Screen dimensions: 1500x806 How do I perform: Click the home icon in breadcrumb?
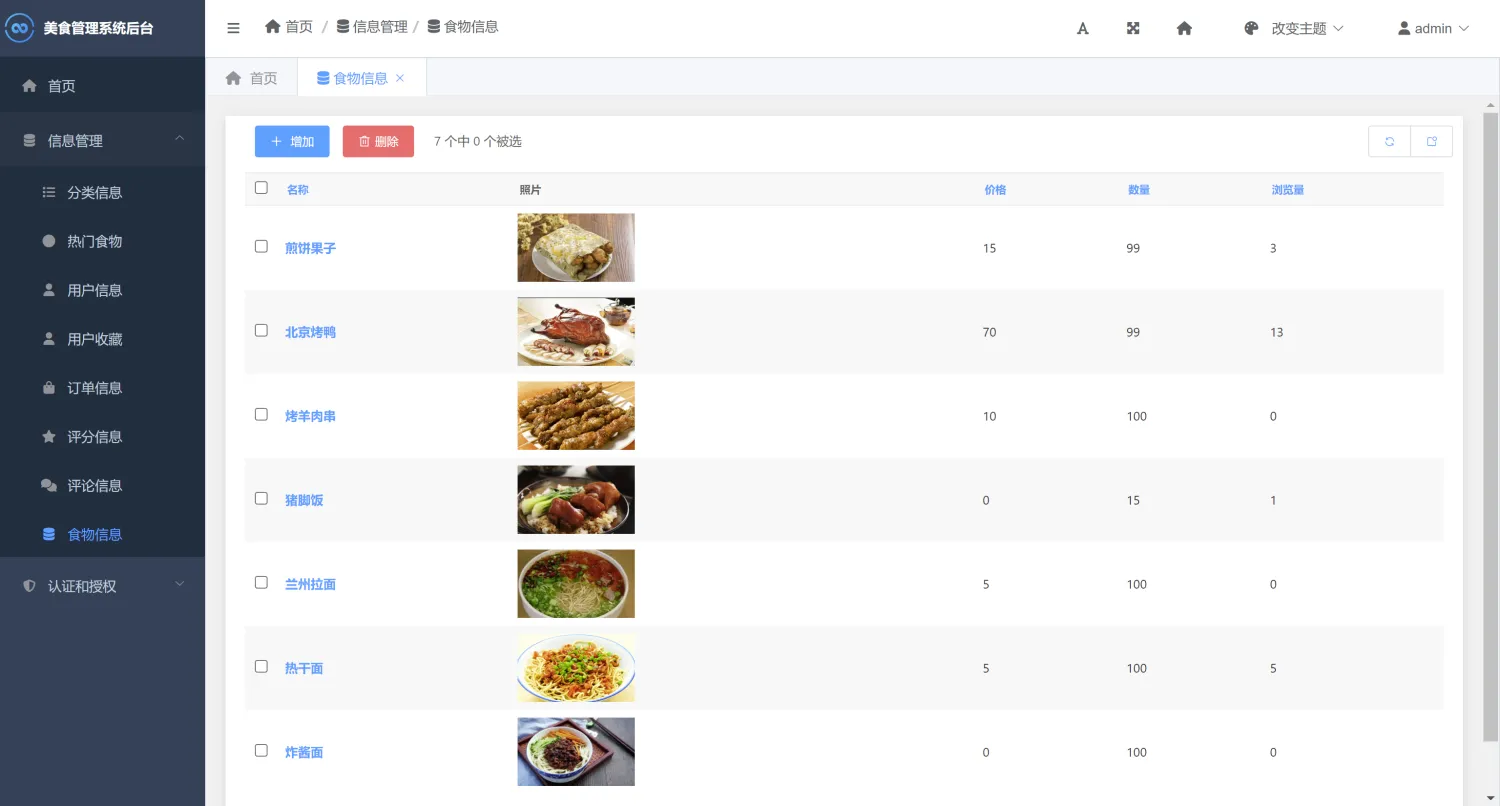(x=273, y=27)
